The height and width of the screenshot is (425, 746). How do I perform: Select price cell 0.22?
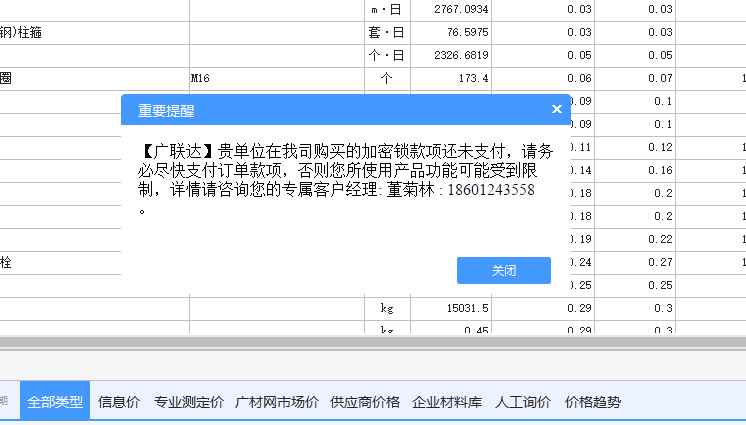[635, 239]
